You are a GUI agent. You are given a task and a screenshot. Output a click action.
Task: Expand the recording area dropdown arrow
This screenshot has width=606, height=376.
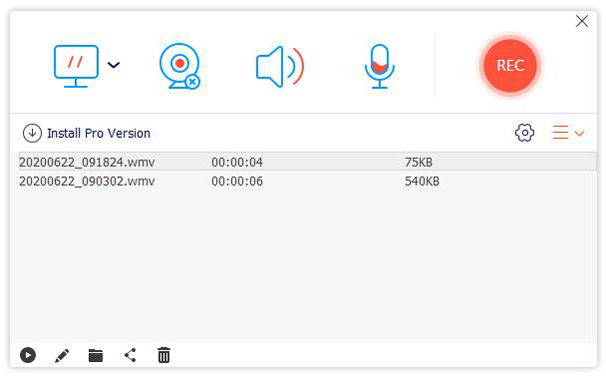point(113,65)
